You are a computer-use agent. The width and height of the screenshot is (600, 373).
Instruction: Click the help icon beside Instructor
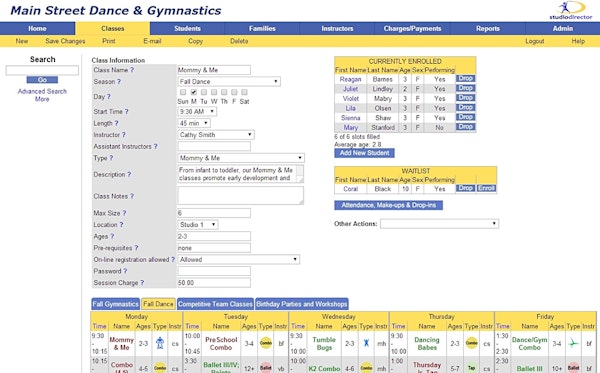tap(124, 135)
